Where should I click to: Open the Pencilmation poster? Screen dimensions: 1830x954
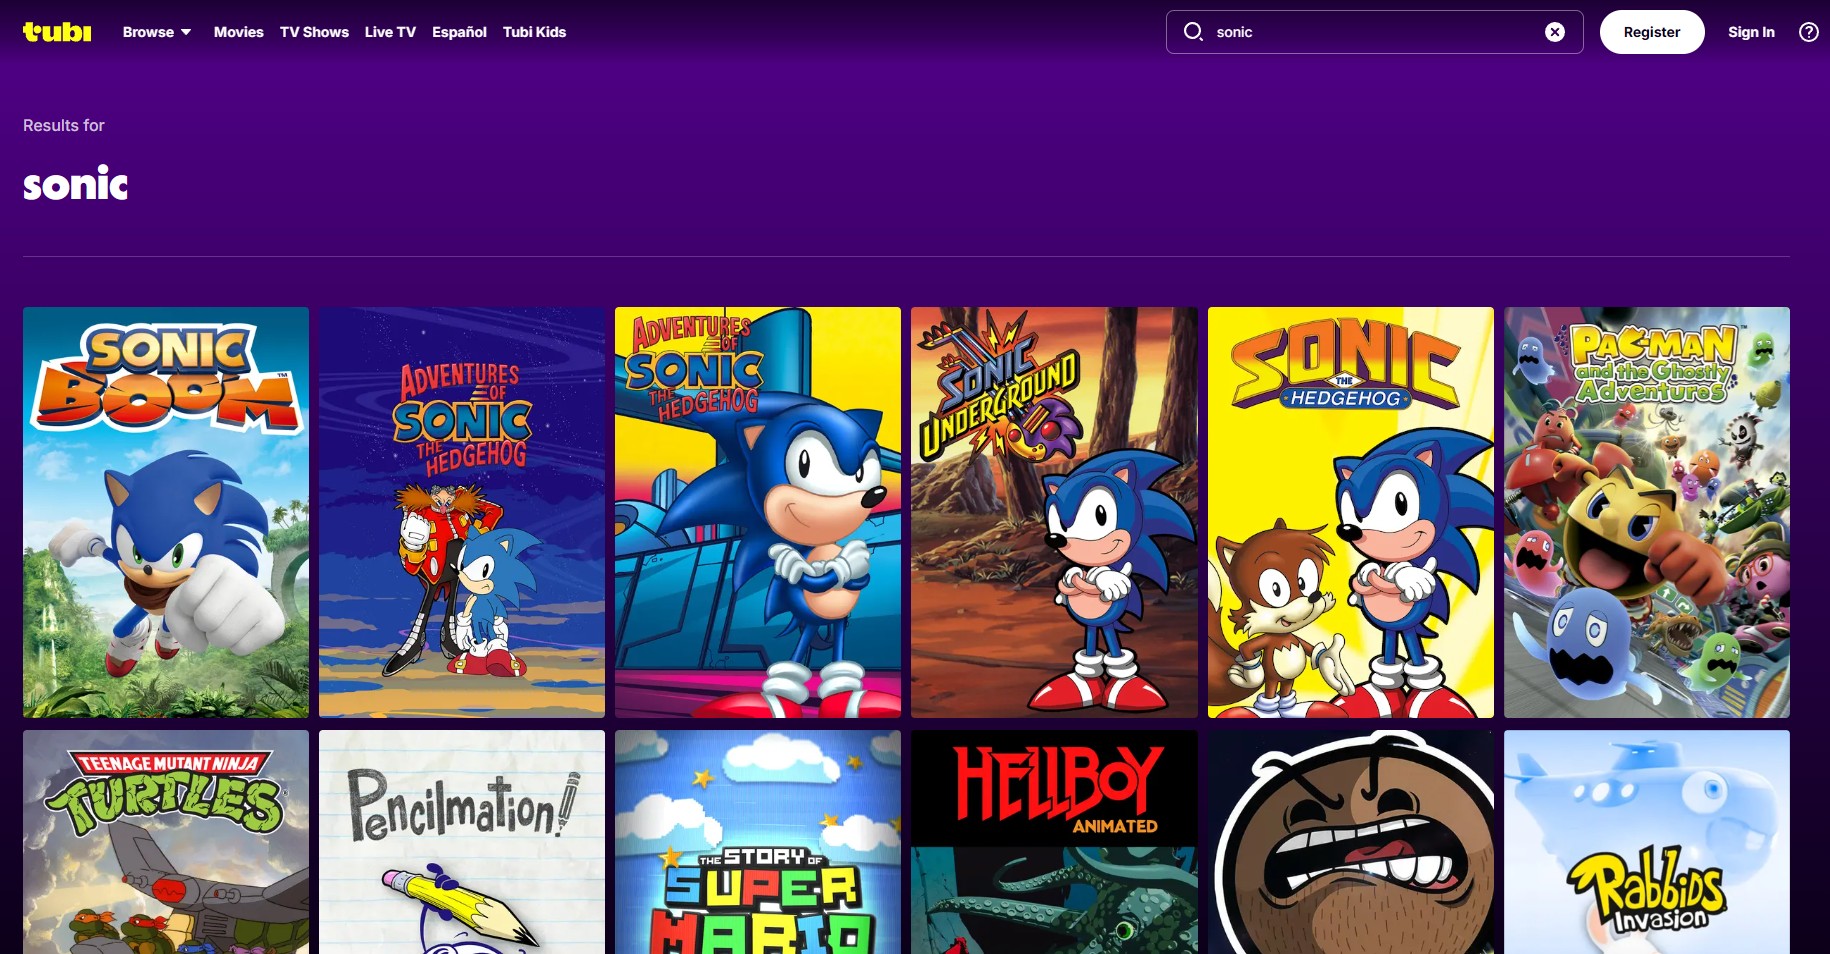[x=462, y=842]
